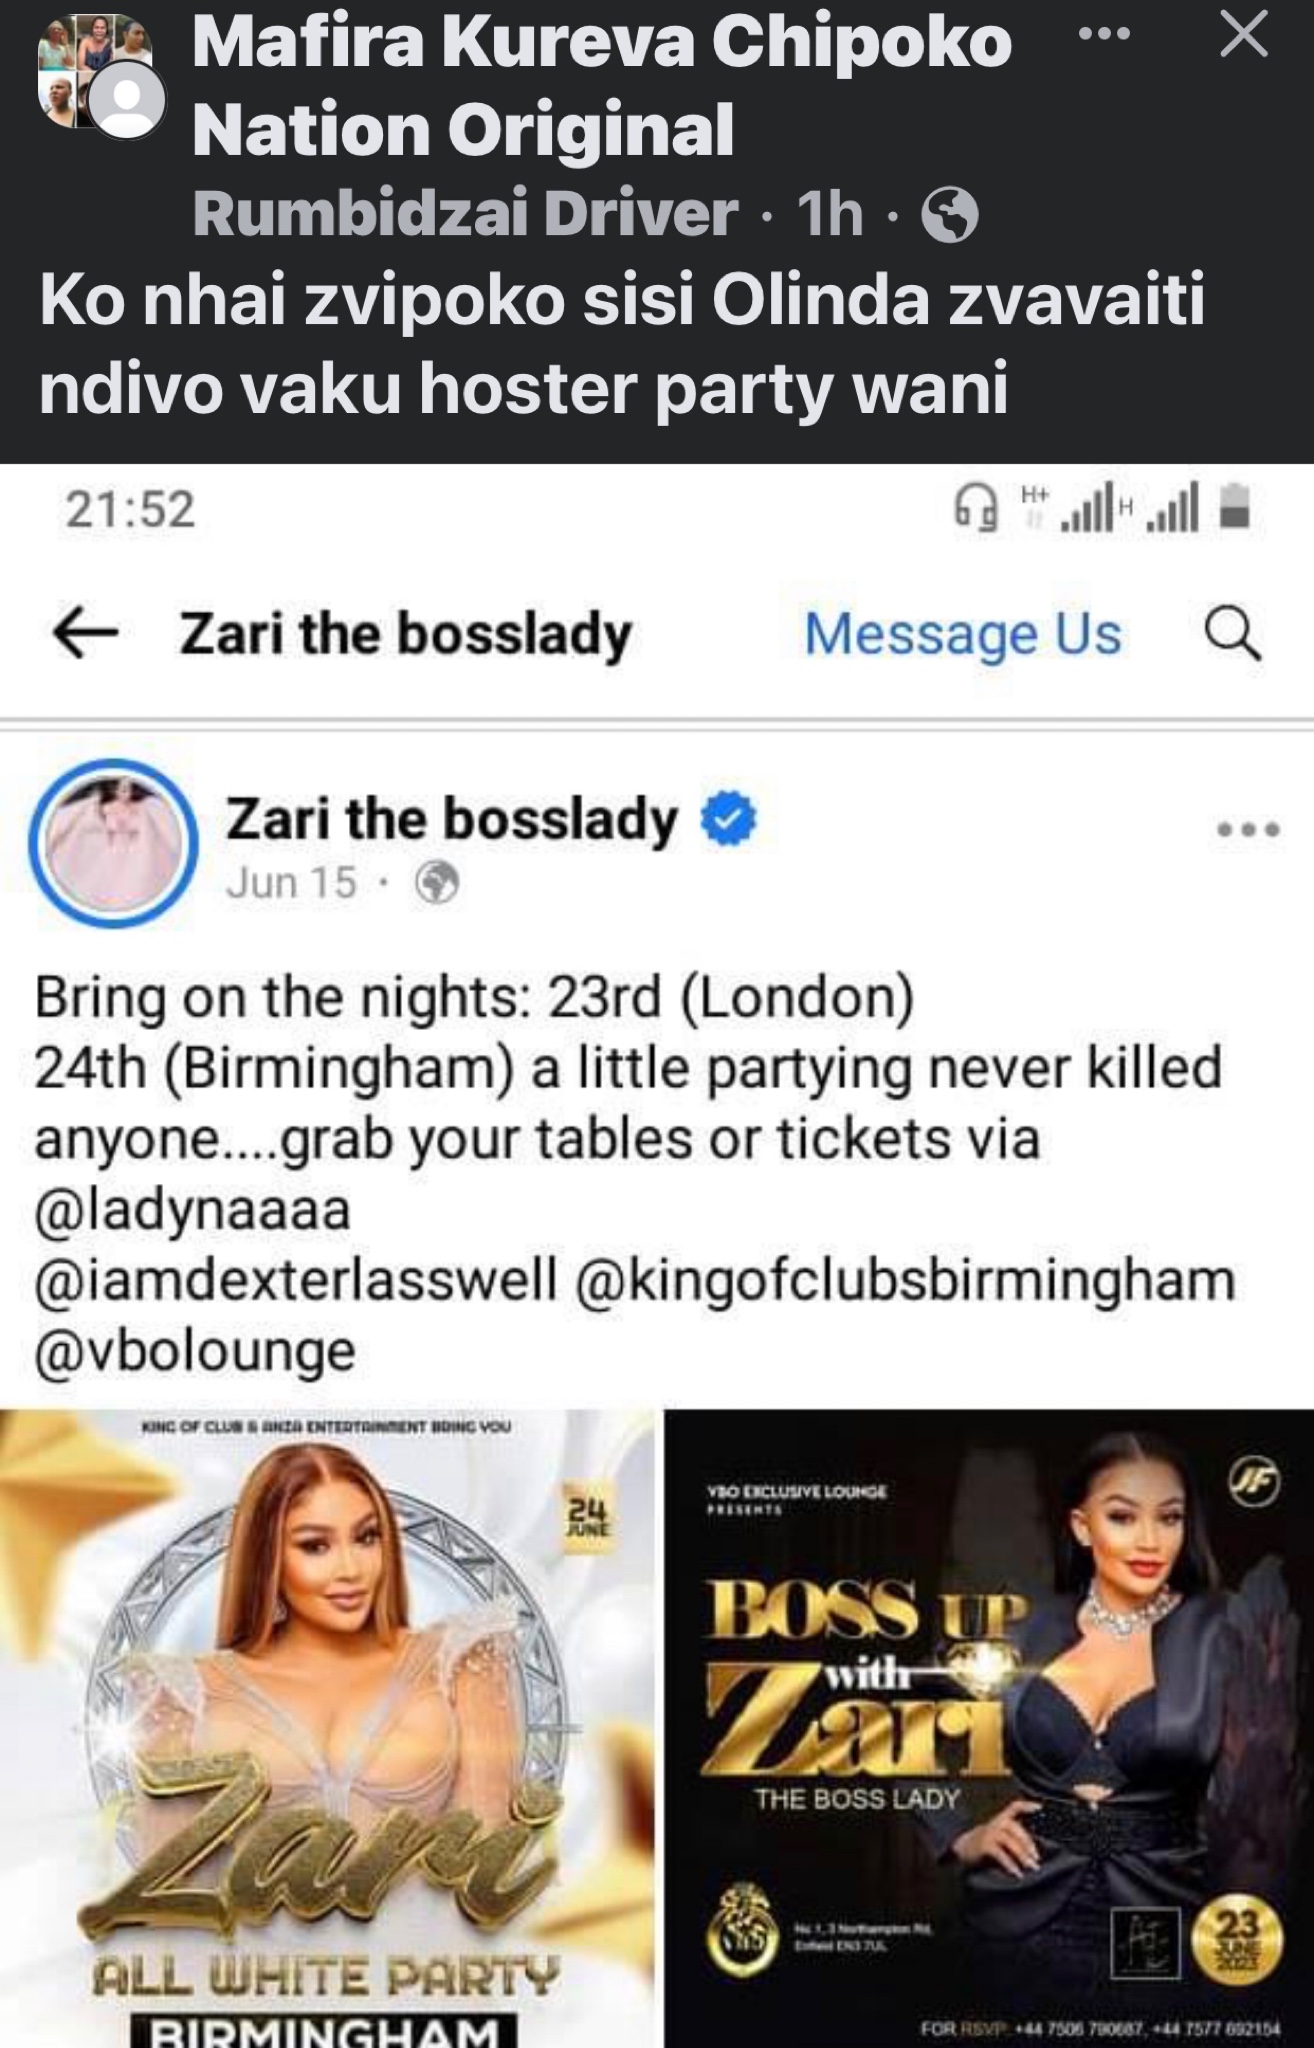This screenshot has height=2048, width=1314.
Task: Open the three-dot options menu in header
Action: [x=1104, y=35]
